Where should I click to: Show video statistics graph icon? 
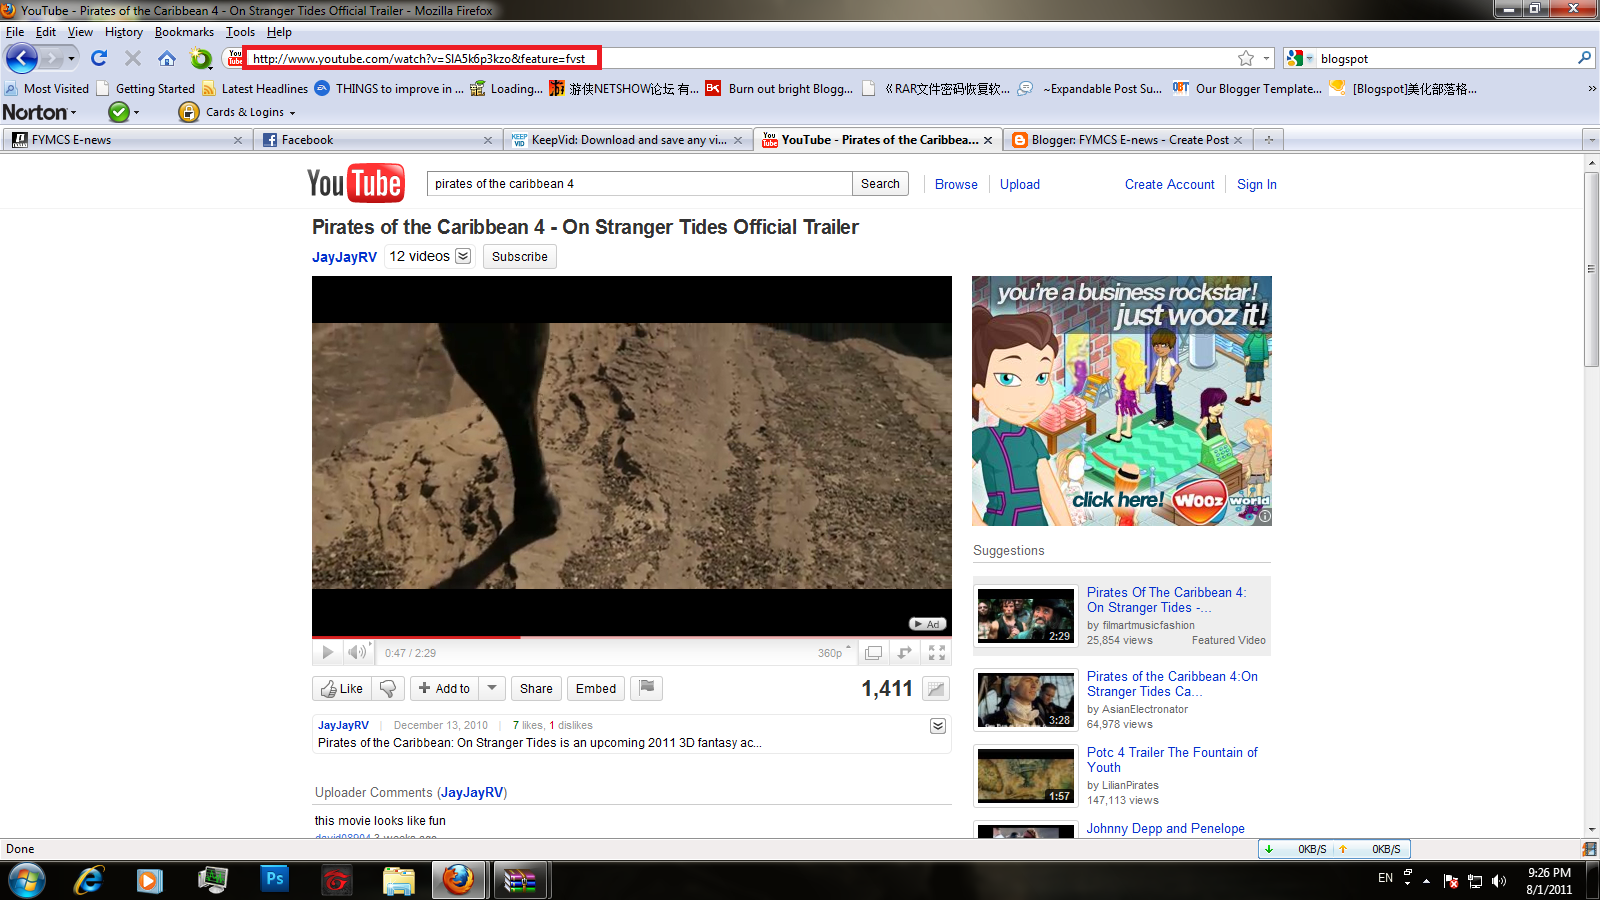[936, 688]
